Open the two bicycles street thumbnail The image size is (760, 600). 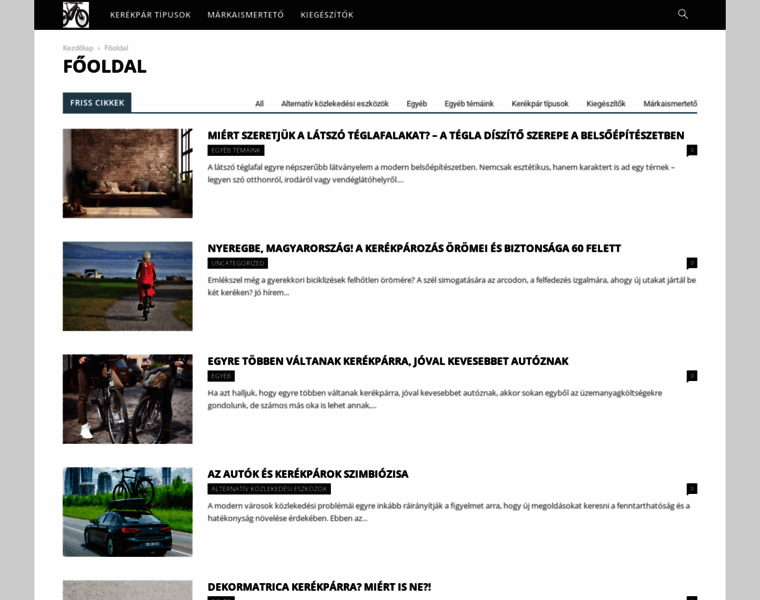pos(127,399)
